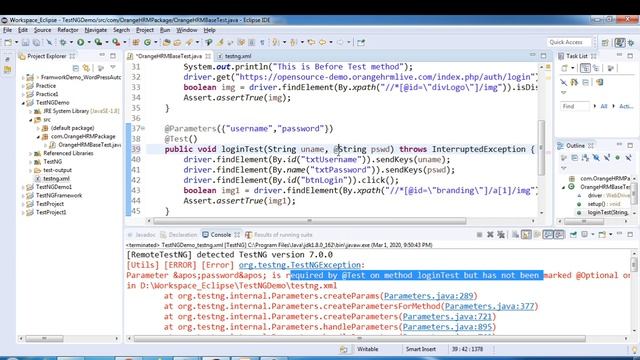Click editor vertical scrollbar thumb
The height and width of the screenshot is (360, 640).
(542, 148)
